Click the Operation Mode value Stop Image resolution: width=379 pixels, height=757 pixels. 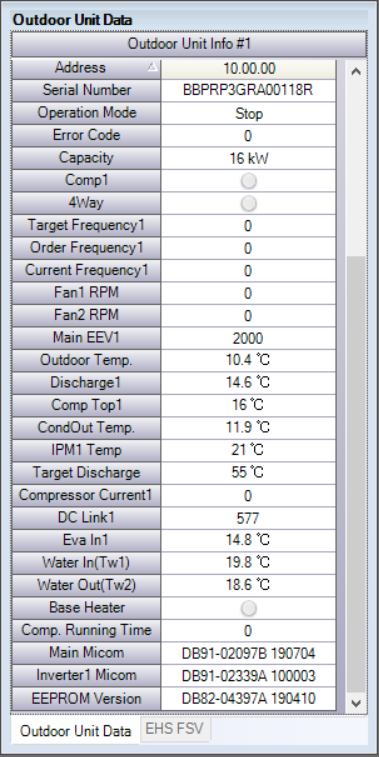click(248, 113)
